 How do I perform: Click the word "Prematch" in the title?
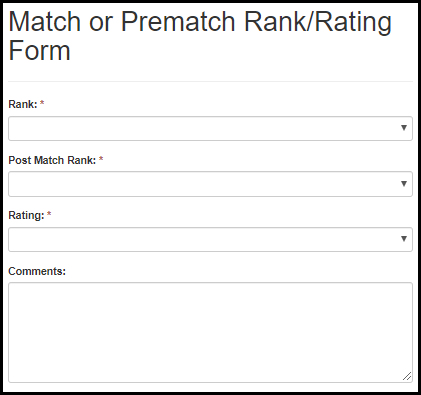[178, 22]
